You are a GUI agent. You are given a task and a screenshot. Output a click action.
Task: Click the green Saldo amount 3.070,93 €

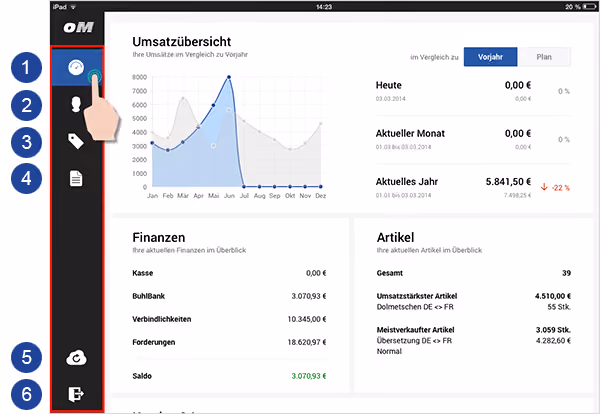[309, 376]
